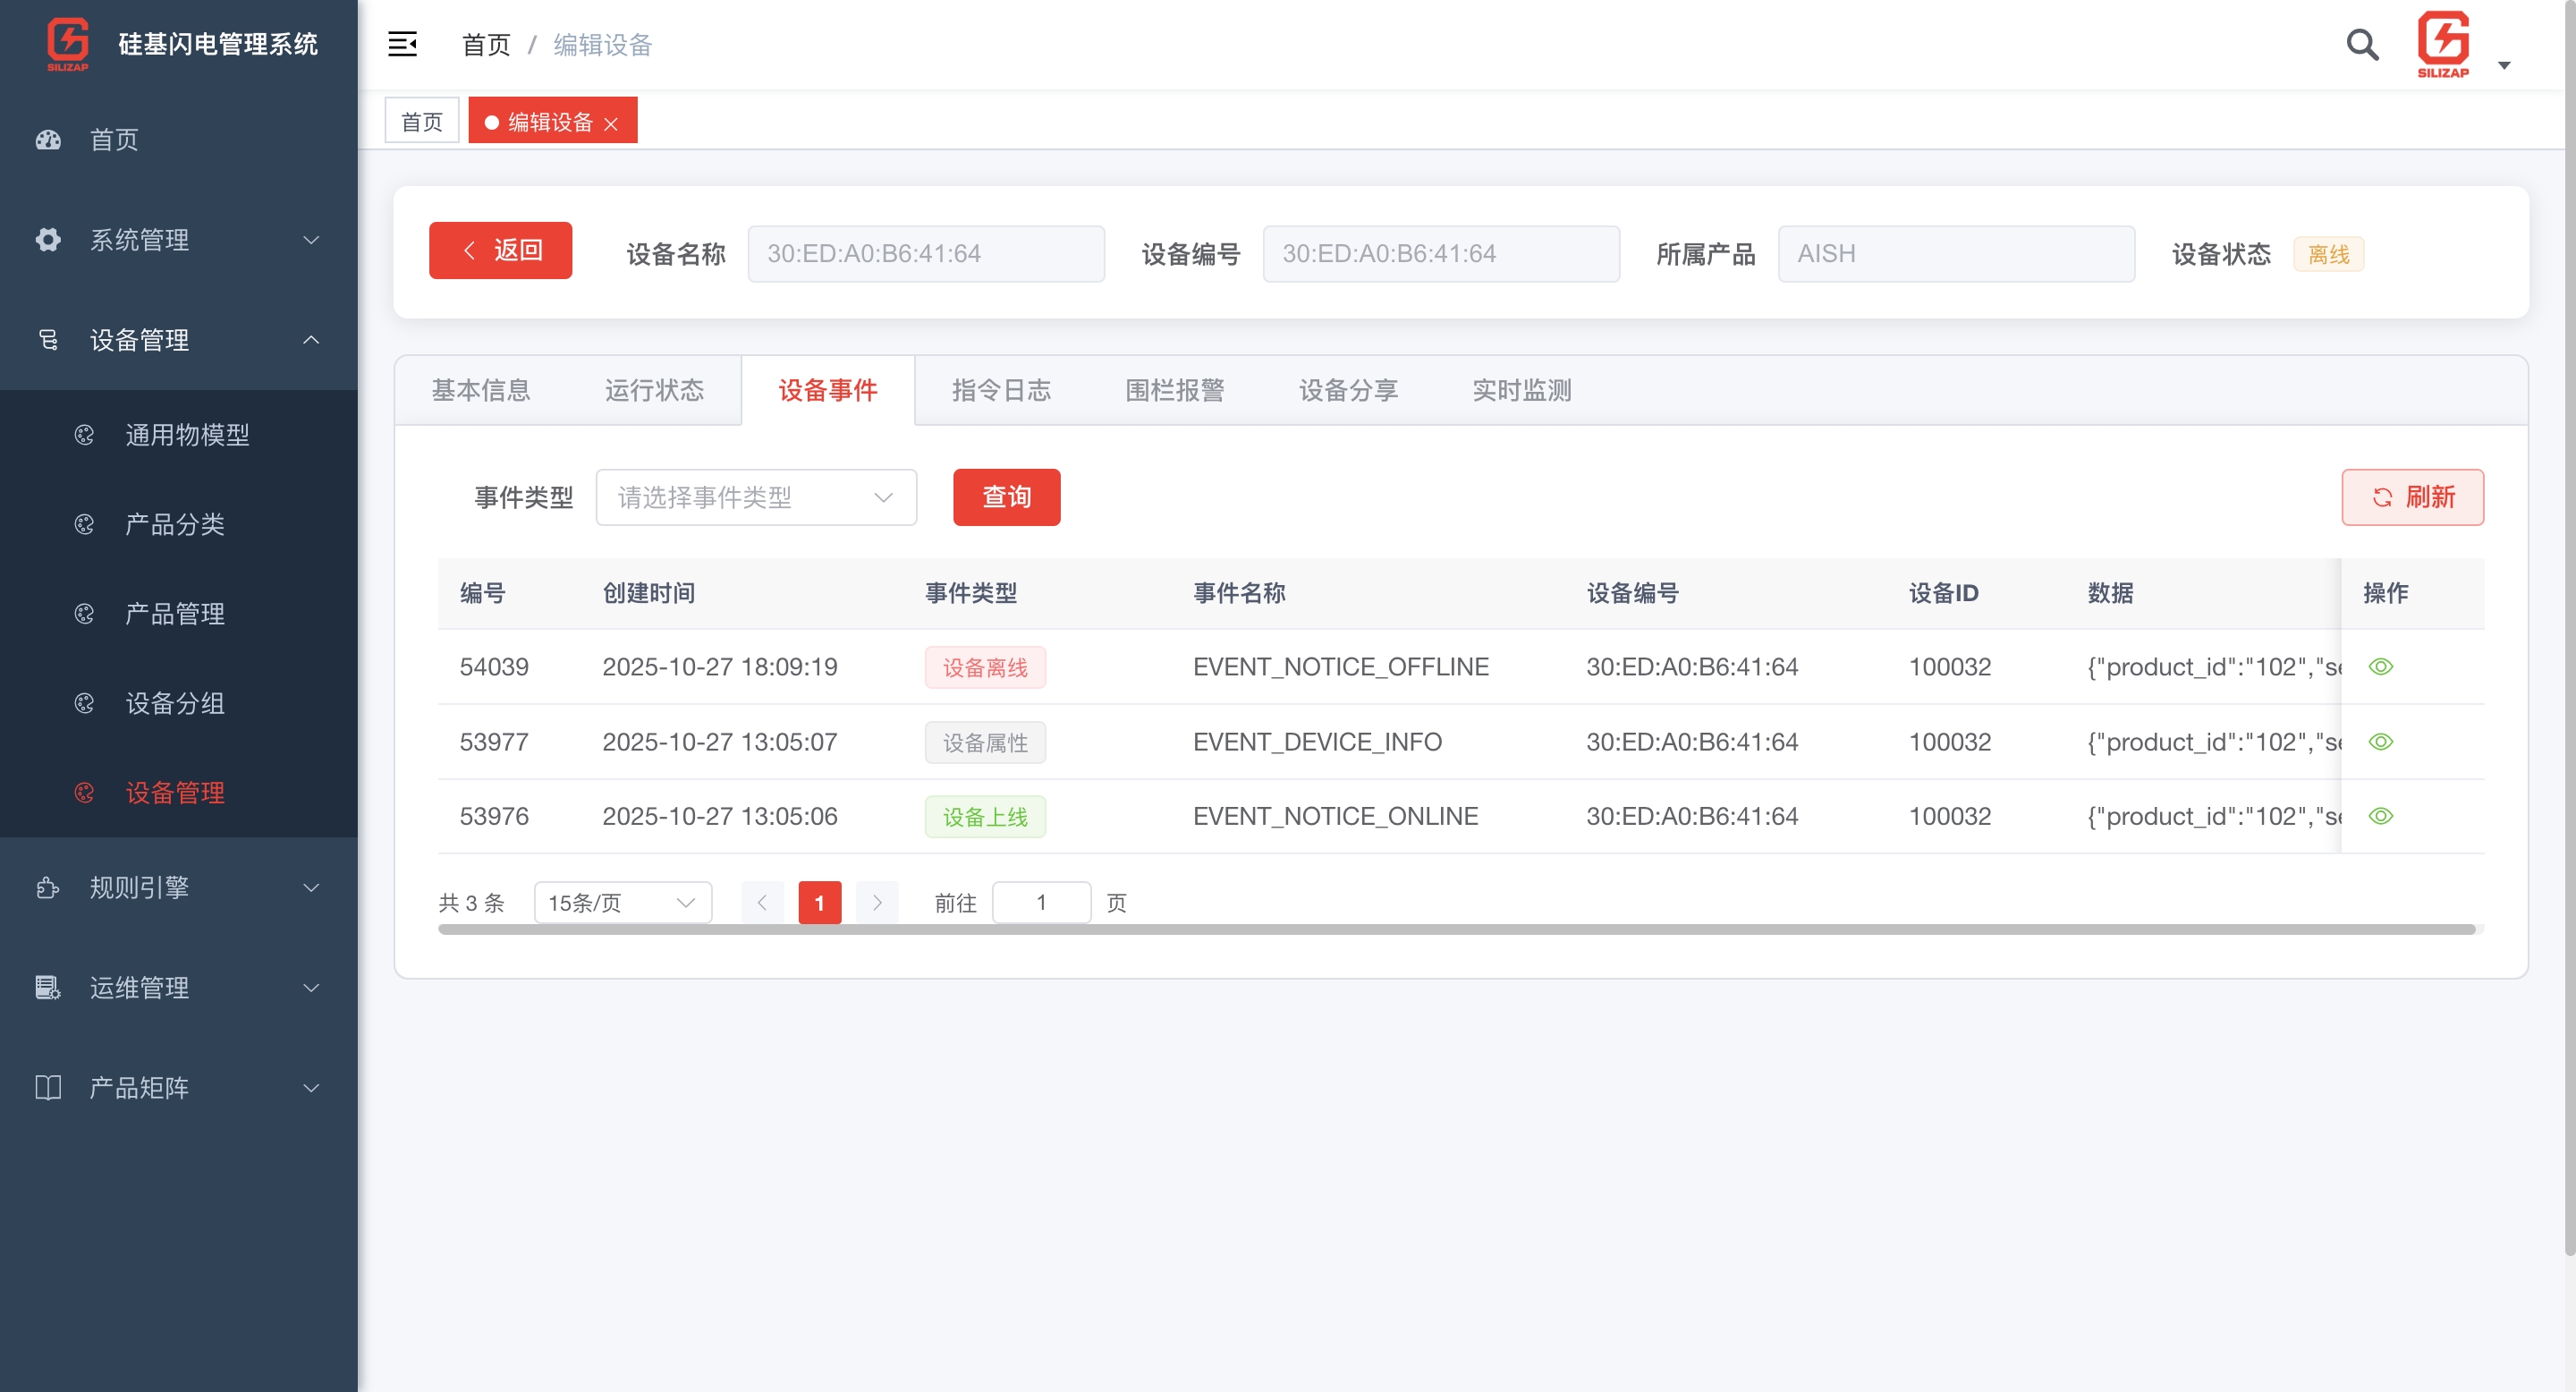Click the 系统管理 gear icon
Image resolution: width=2576 pixels, height=1392 pixels.
48,240
